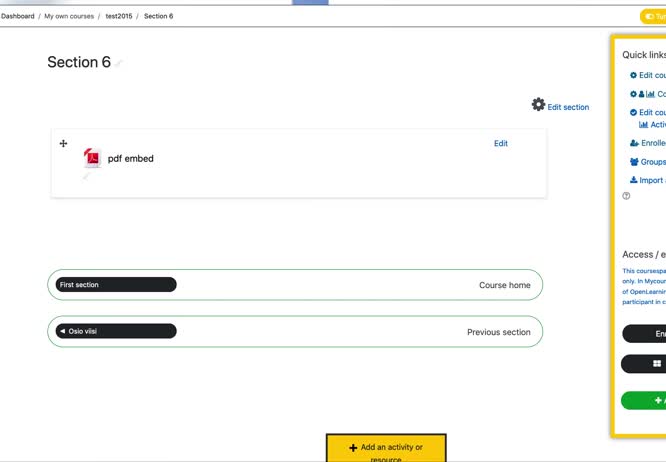Click the Previous section text

[x=499, y=332]
